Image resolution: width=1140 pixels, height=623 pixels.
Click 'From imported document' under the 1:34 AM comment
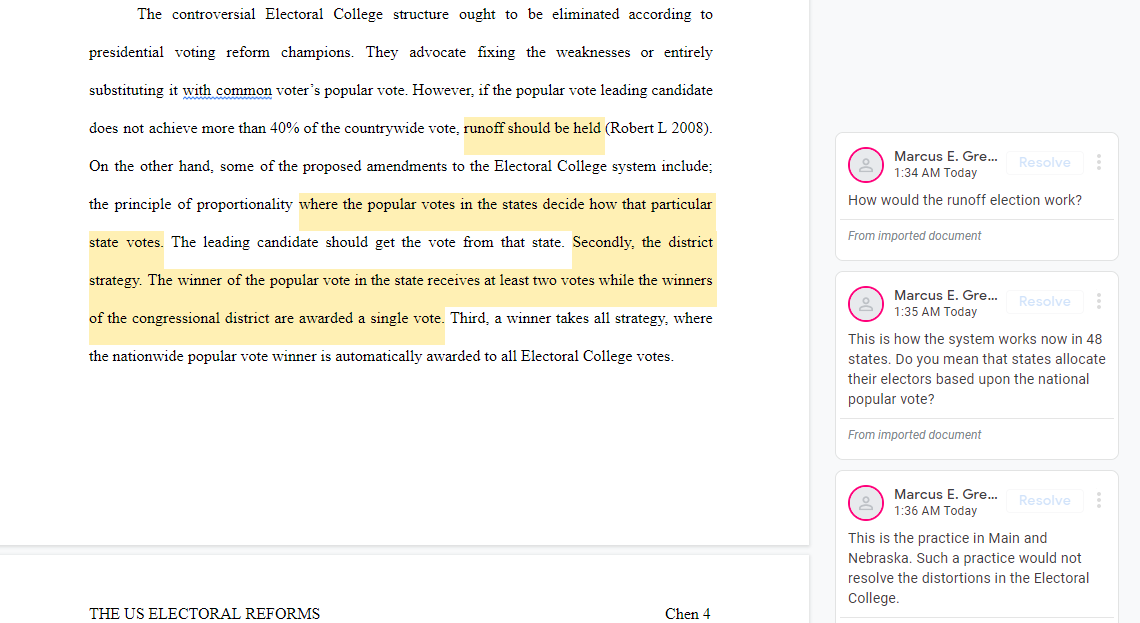[x=914, y=236]
